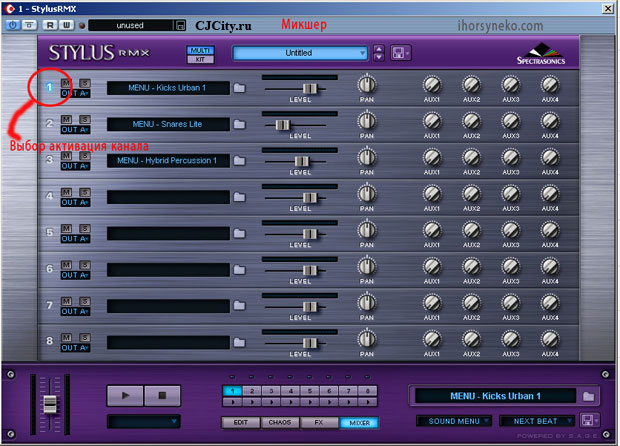620x446 pixels.
Task: Mute part 1 with M button
Action: click(x=66, y=83)
